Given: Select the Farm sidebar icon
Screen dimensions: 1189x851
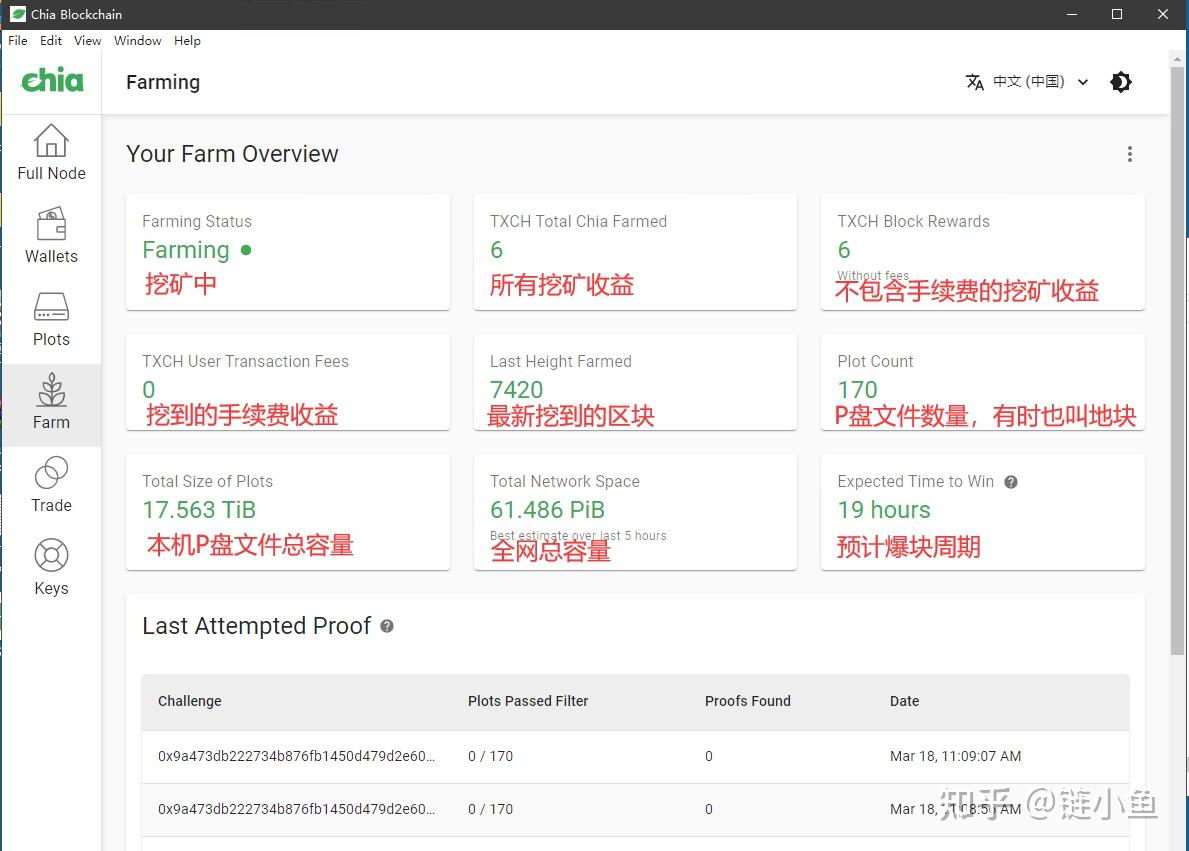Looking at the screenshot, I should (51, 401).
